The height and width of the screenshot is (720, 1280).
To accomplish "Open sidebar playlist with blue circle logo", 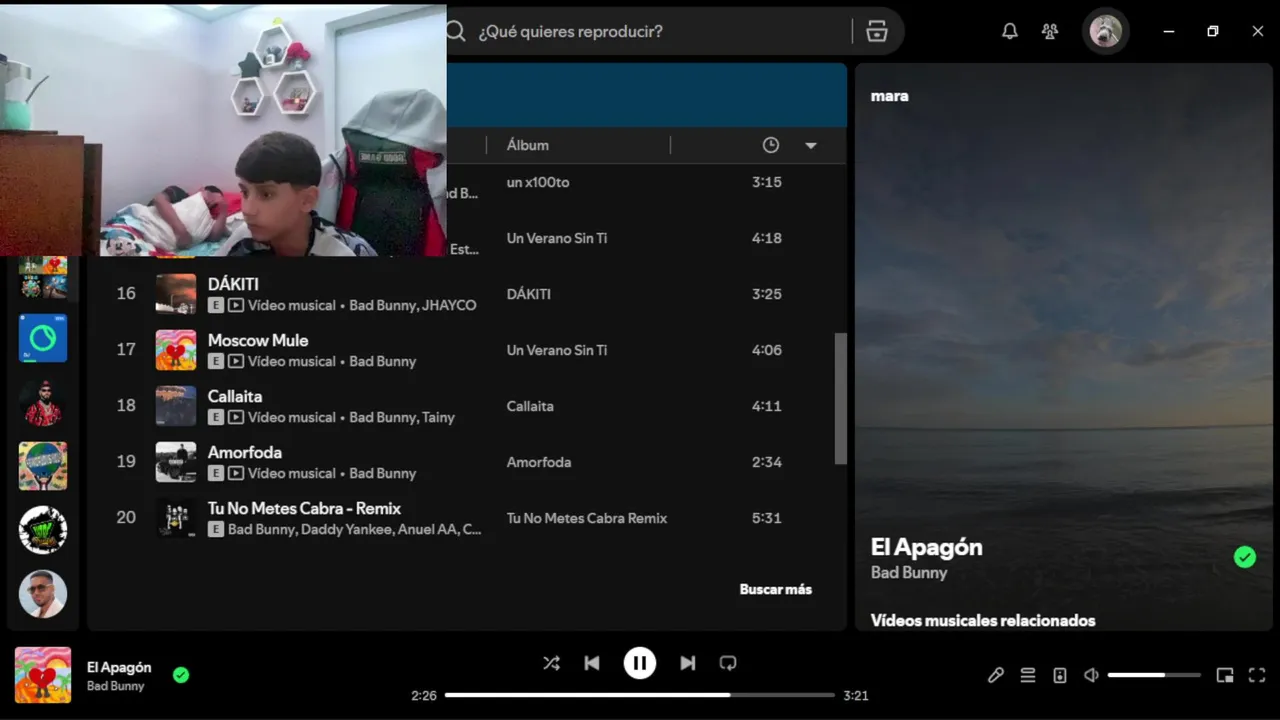I will point(43,338).
